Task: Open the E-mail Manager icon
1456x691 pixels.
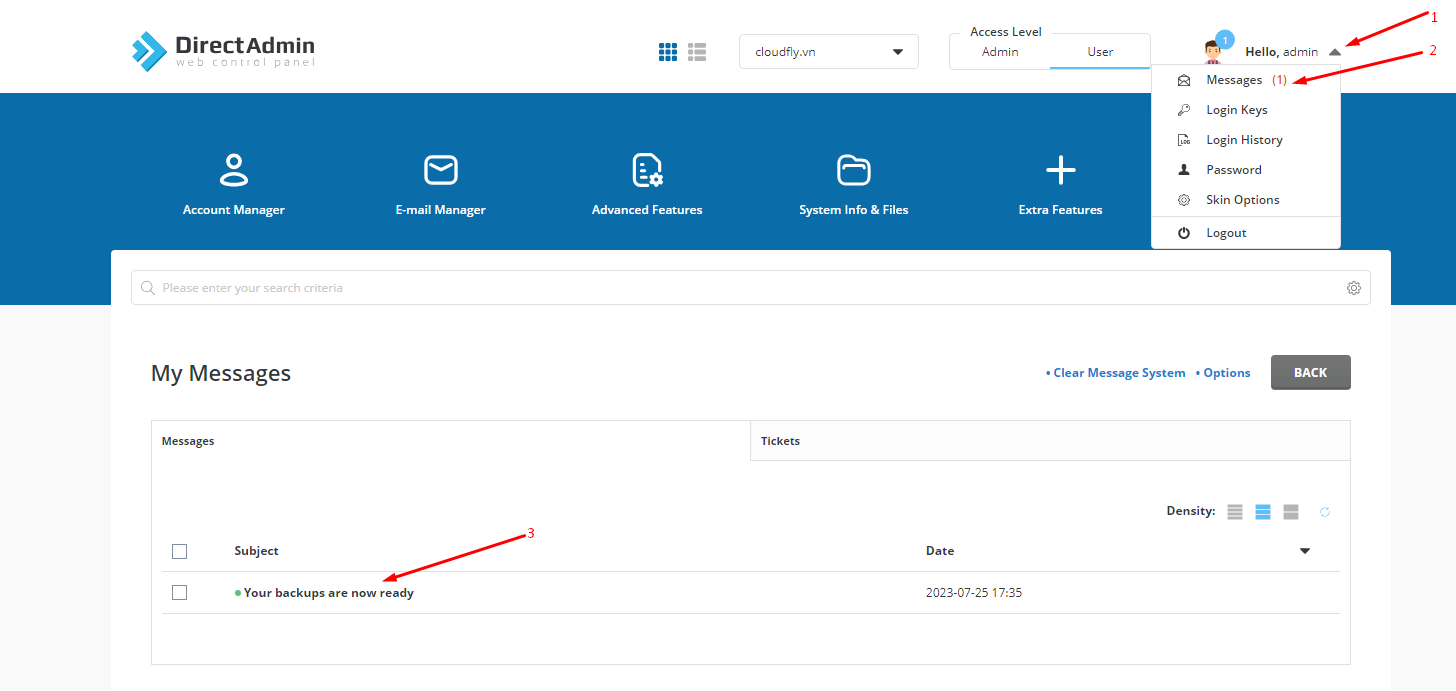Action: tap(441, 170)
